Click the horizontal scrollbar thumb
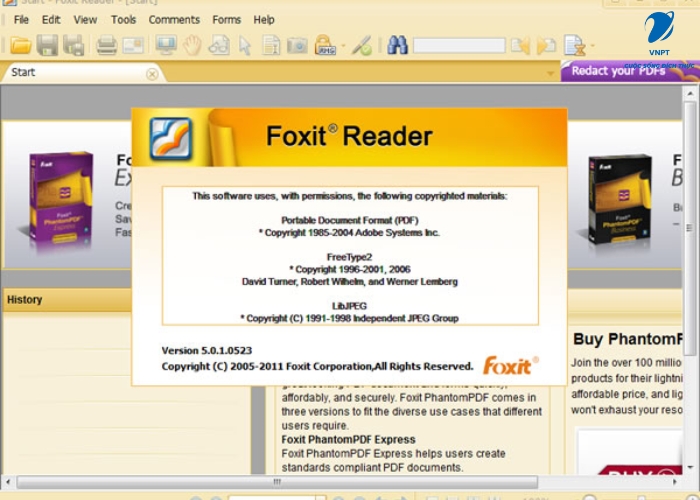Viewport: 700px width, 500px height. pyautogui.click(x=277, y=482)
